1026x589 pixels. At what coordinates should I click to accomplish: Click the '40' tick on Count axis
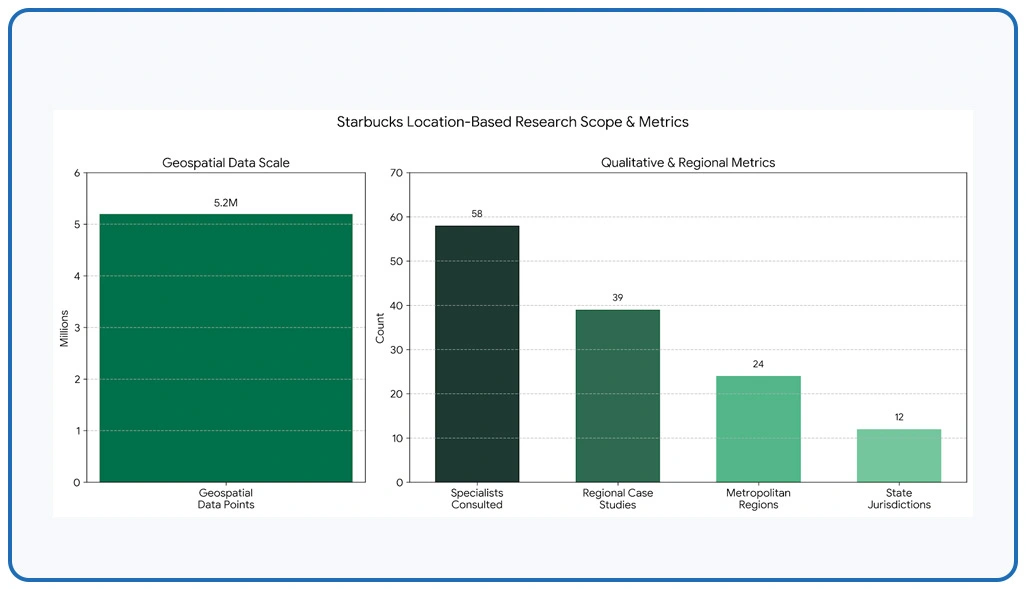tap(397, 306)
